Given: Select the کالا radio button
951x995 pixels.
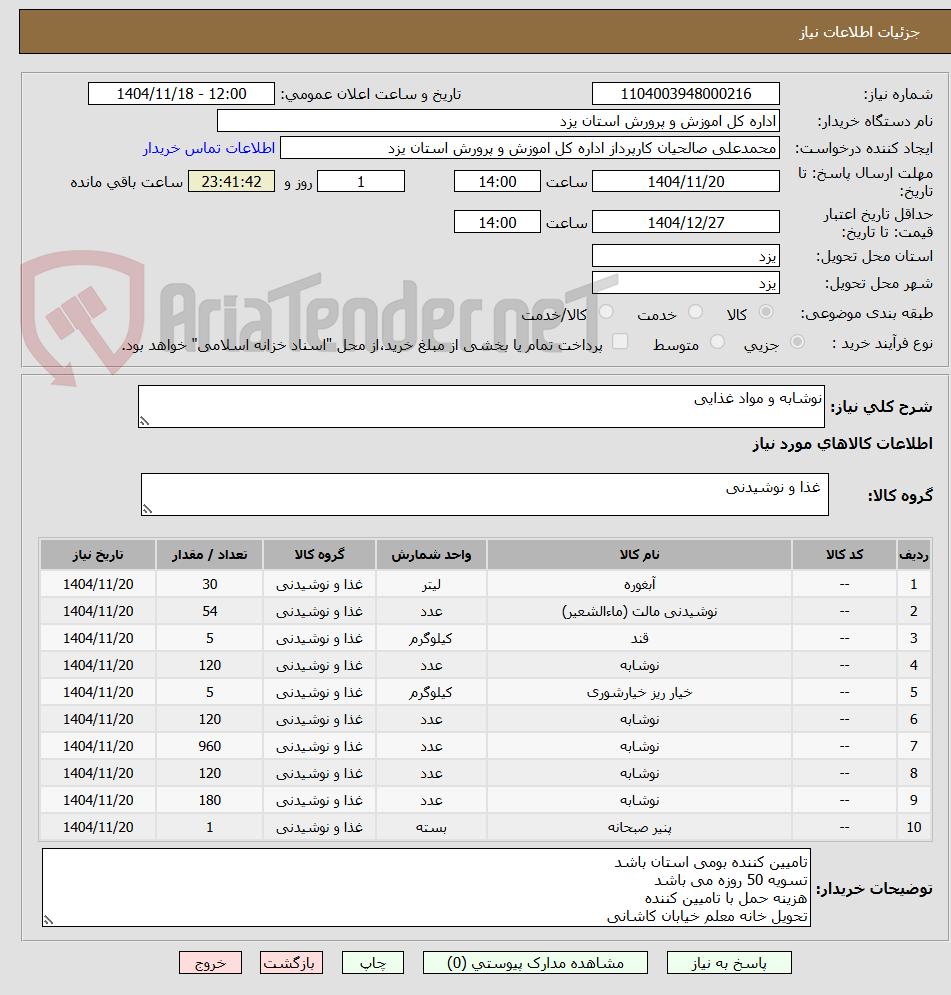Looking at the screenshot, I should (766, 312).
